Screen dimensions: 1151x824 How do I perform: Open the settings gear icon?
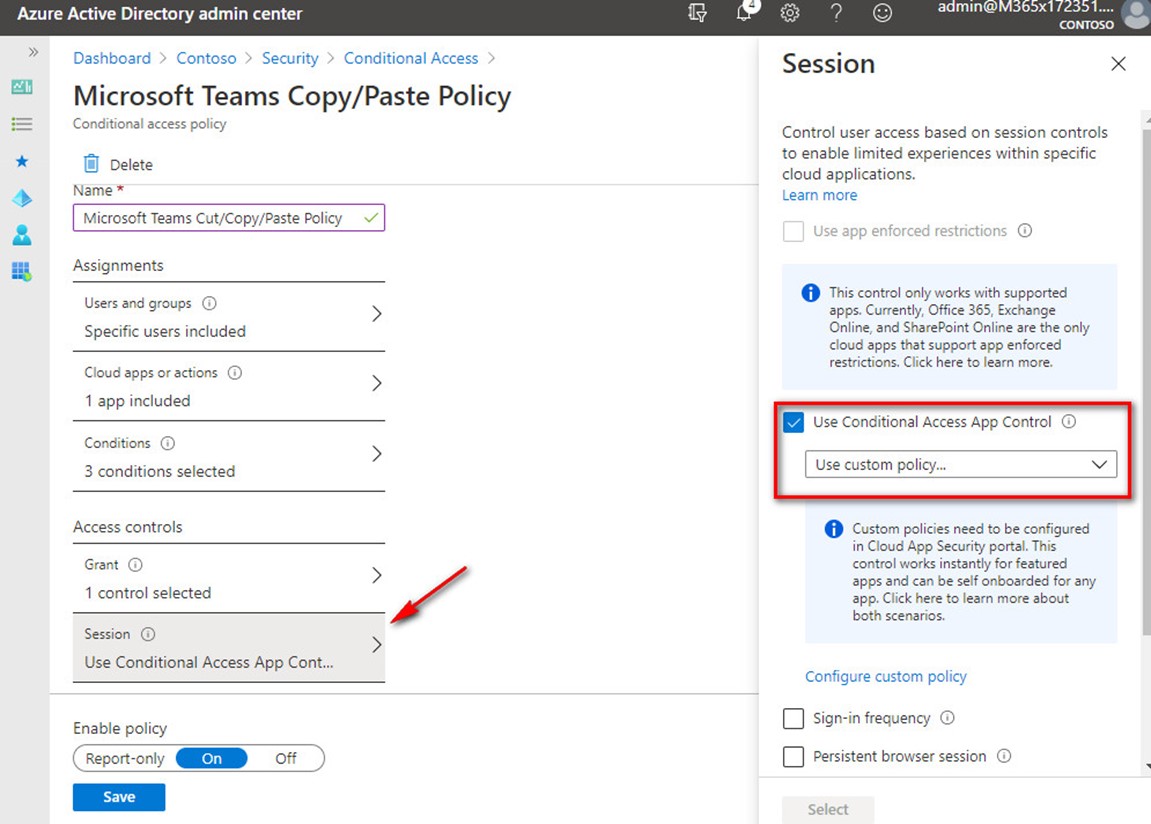[790, 13]
